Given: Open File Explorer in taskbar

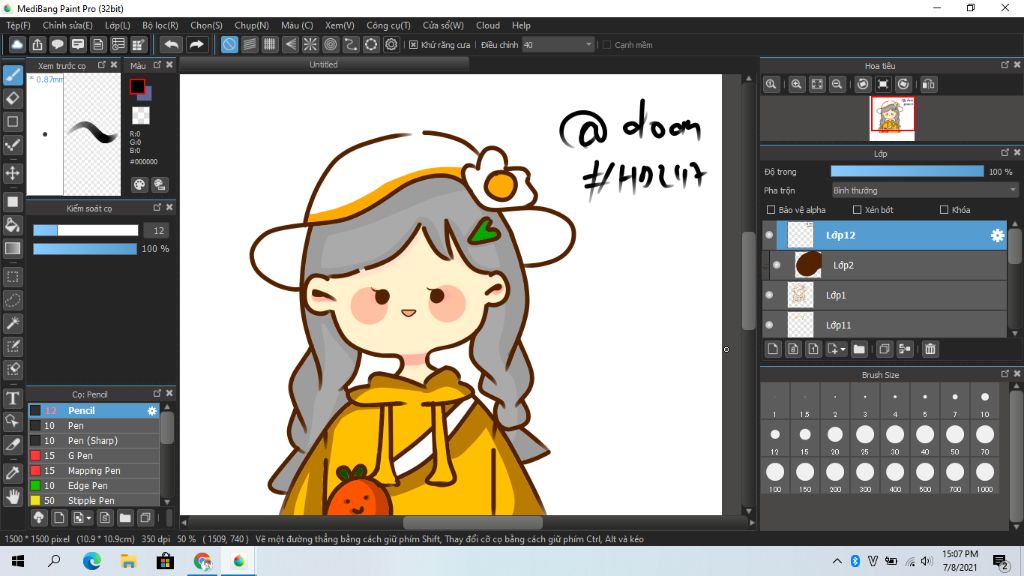Looking at the screenshot, I should pyautogui.click(x=129, y=561).
